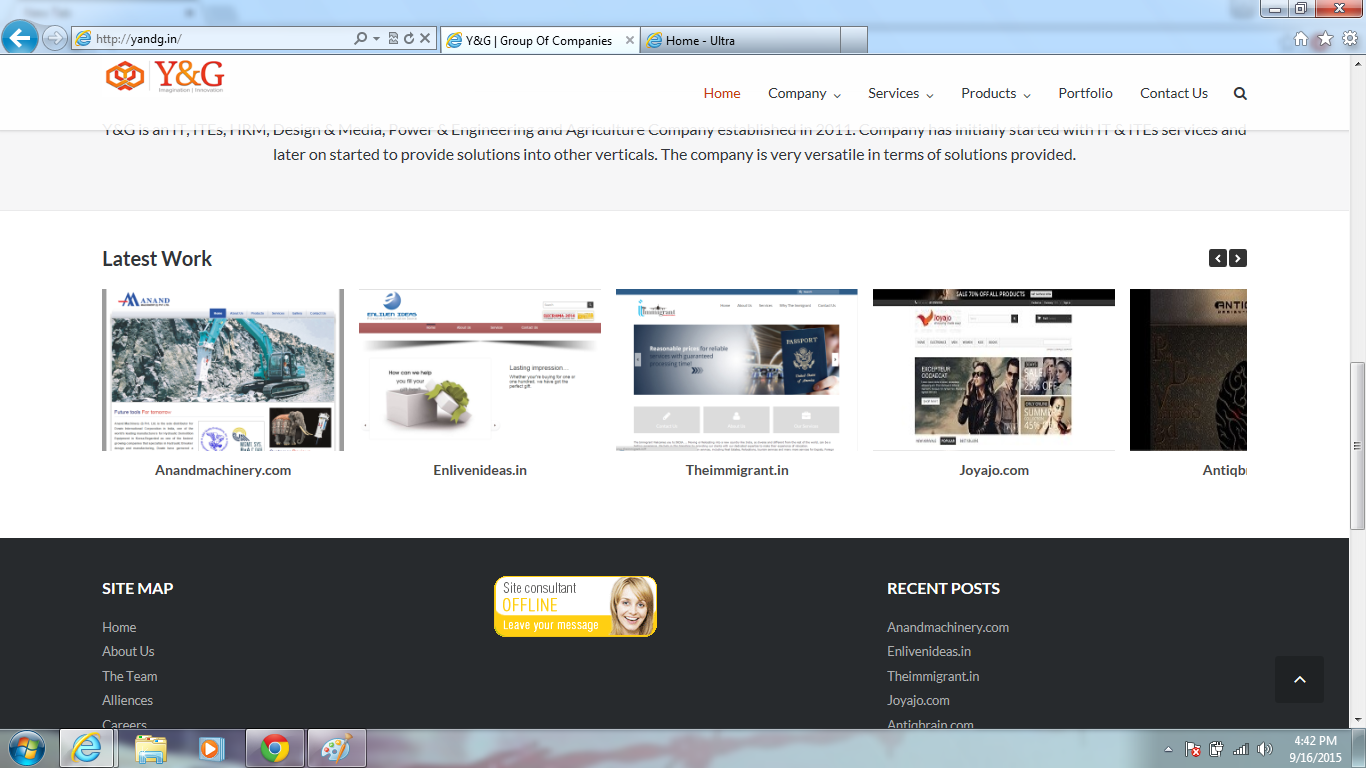Image resolution: width=1366 pixels, height=768 pixels.
Task: Click the Site consultant offline banner
Action: tap(575, 606)
